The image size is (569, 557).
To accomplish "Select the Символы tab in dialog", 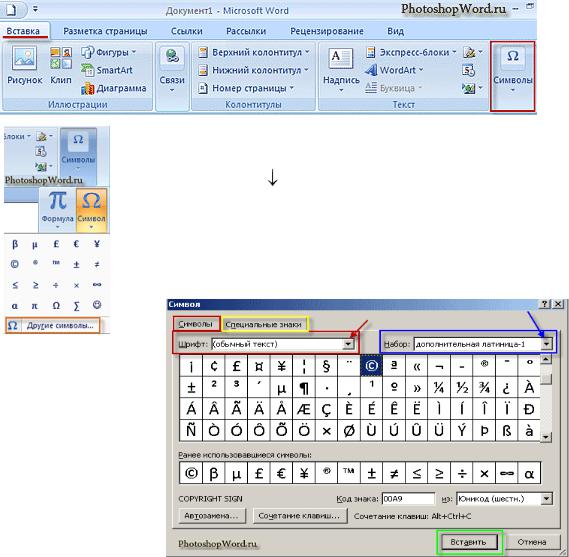I will pyautogui.click(x=196, y=324).
